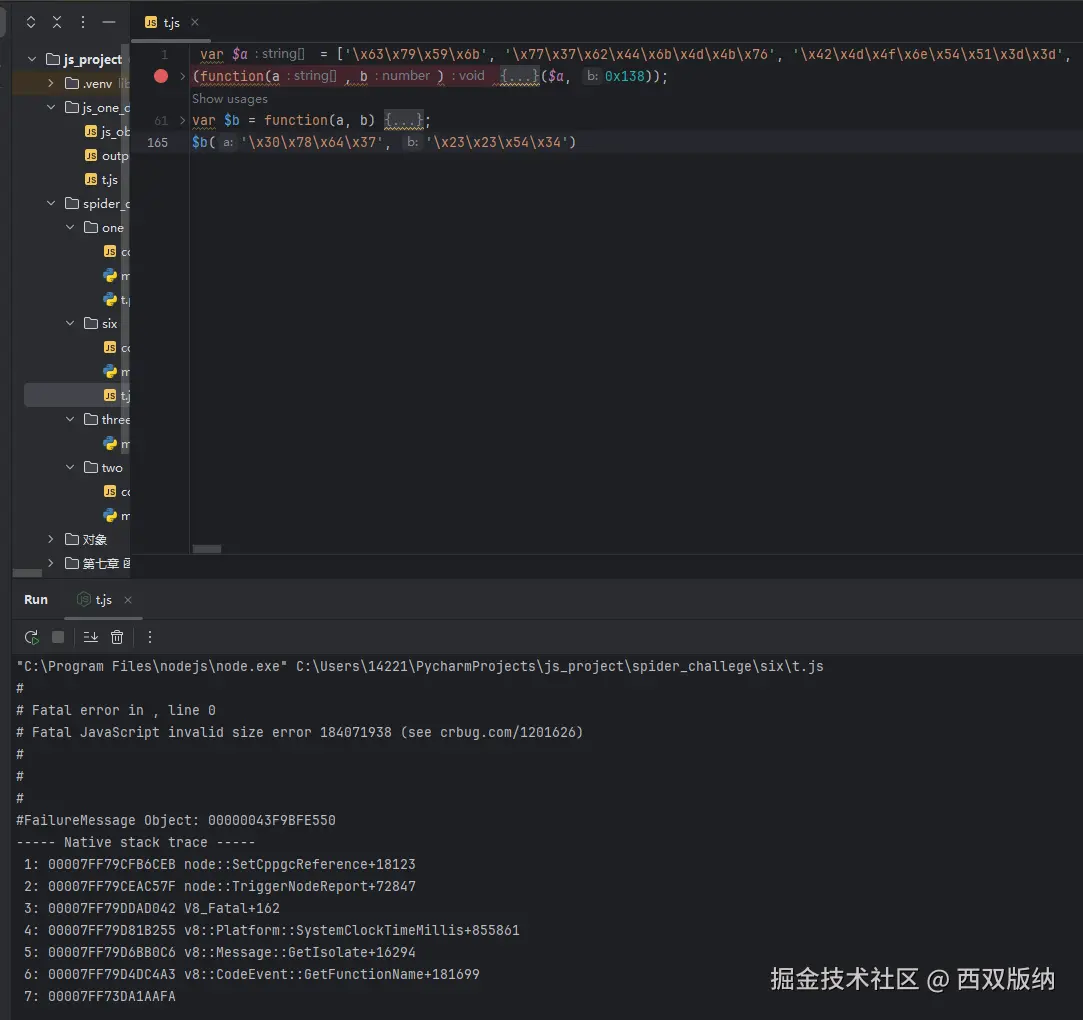Open project panel options menu (three dots)
The width and height of the screenshot is (1083, 1020).
click(x=83, y=22)
